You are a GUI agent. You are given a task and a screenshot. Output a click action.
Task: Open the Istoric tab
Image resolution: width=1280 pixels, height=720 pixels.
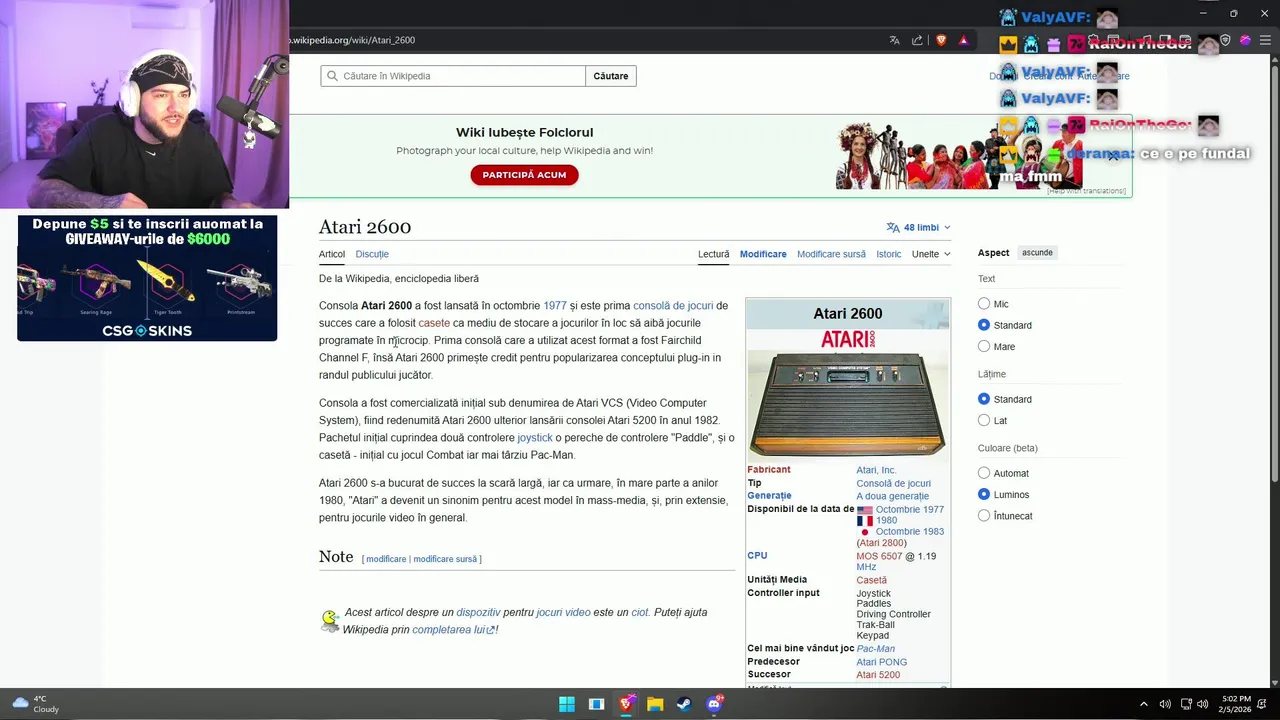[x=889, y=254]
